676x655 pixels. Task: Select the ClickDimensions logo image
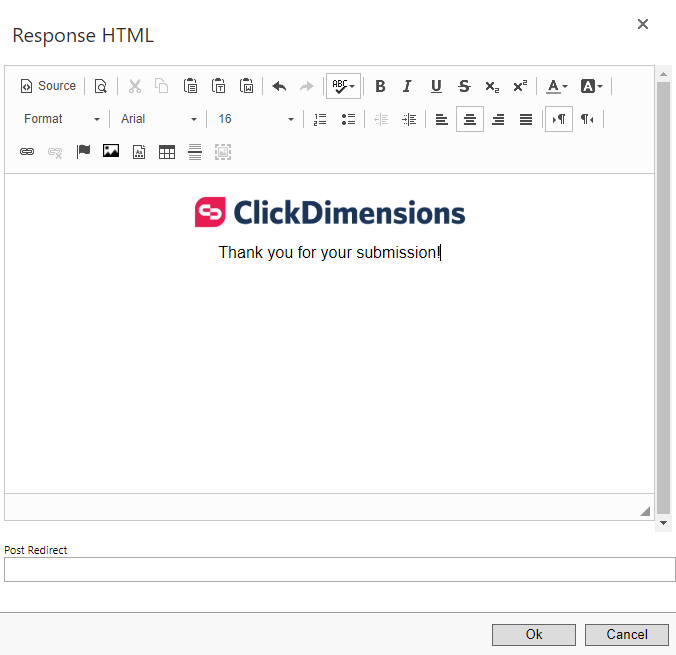330,213
